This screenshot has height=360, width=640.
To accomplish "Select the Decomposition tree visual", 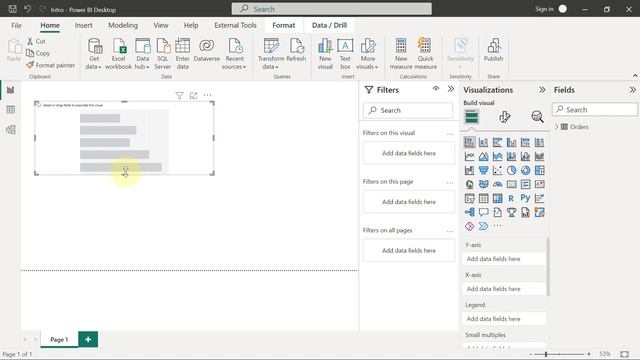I will coord(469,212).
